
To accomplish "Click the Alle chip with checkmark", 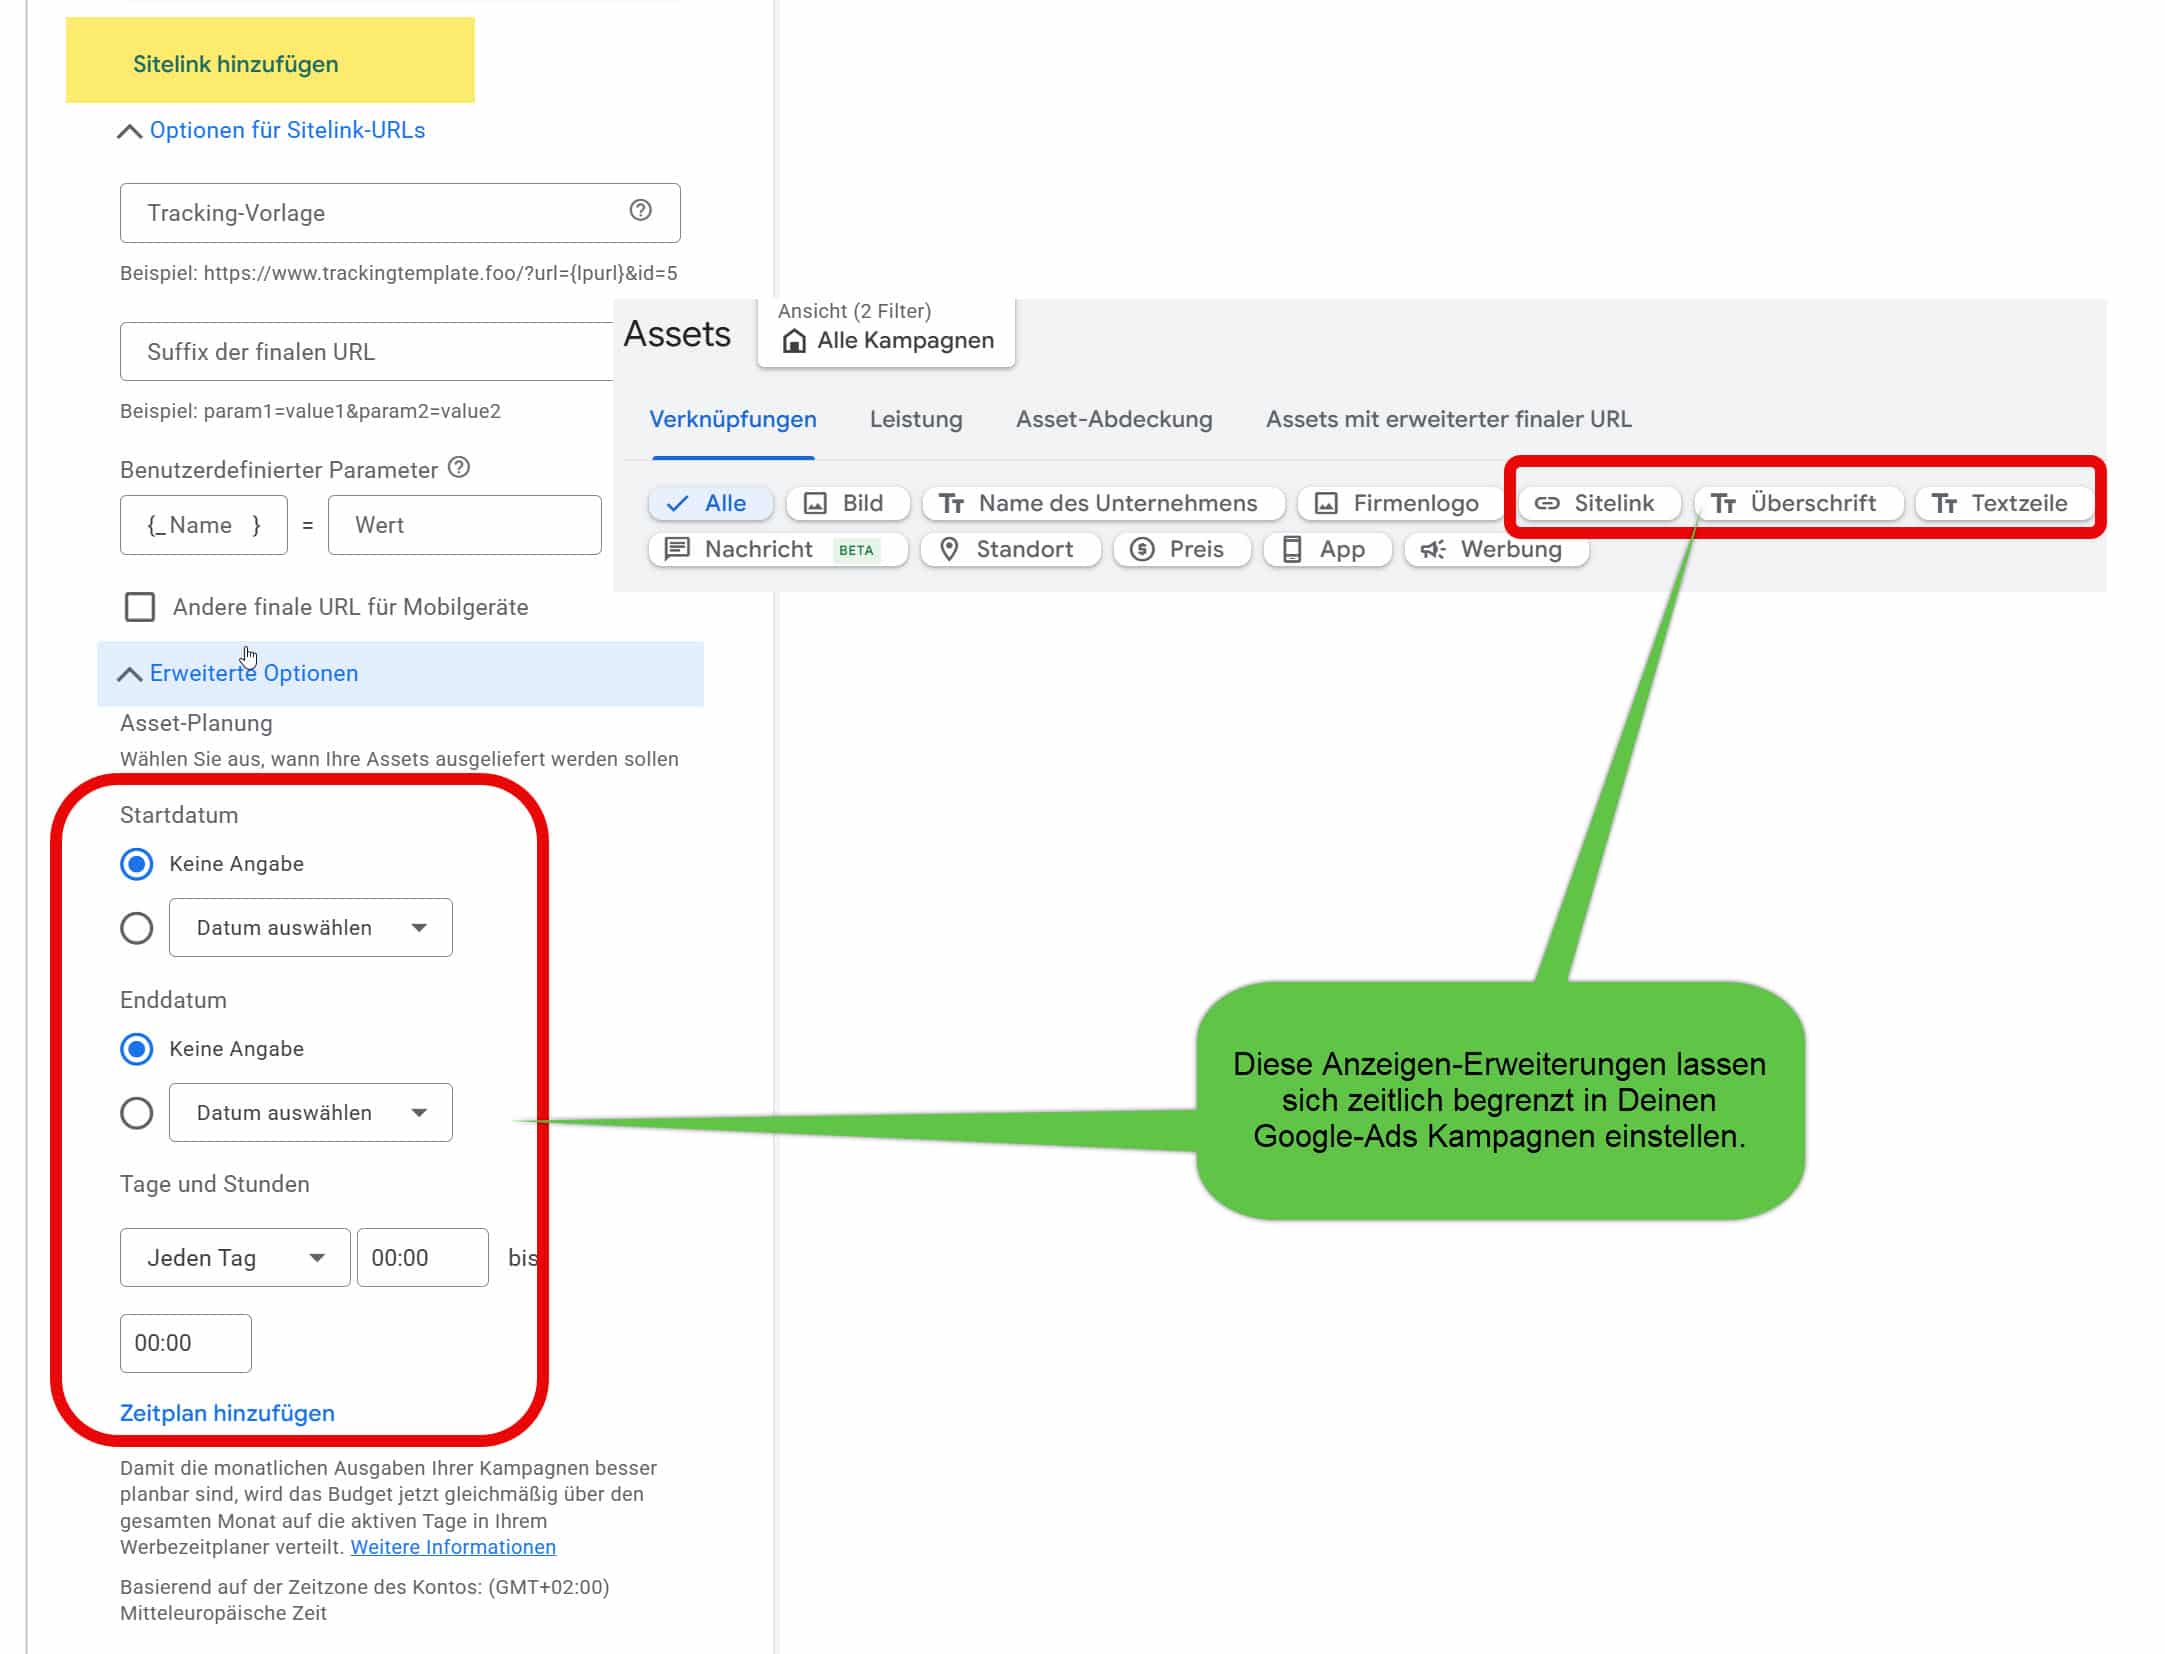I will (710, 503).
